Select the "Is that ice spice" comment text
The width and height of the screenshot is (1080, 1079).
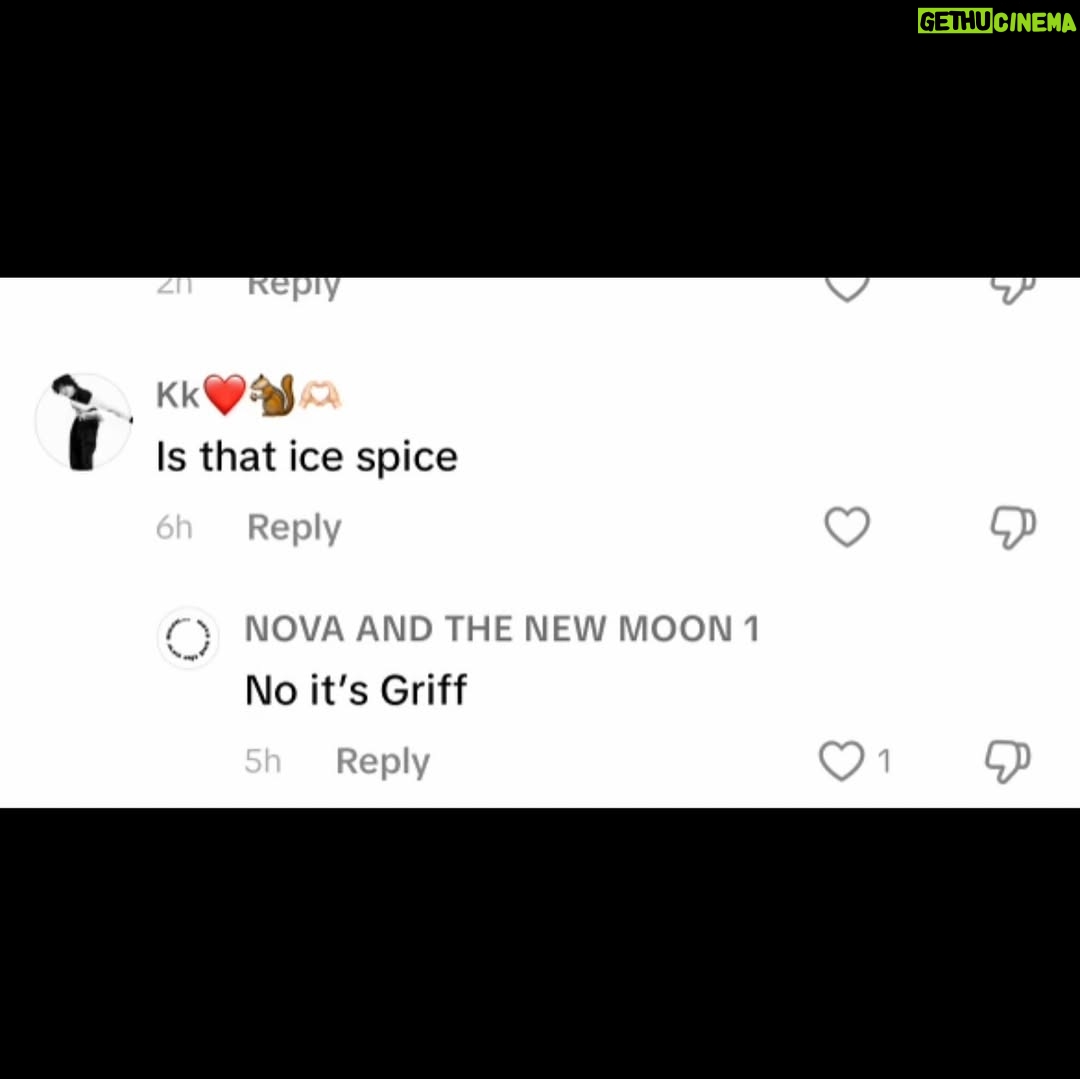(307, 457)
